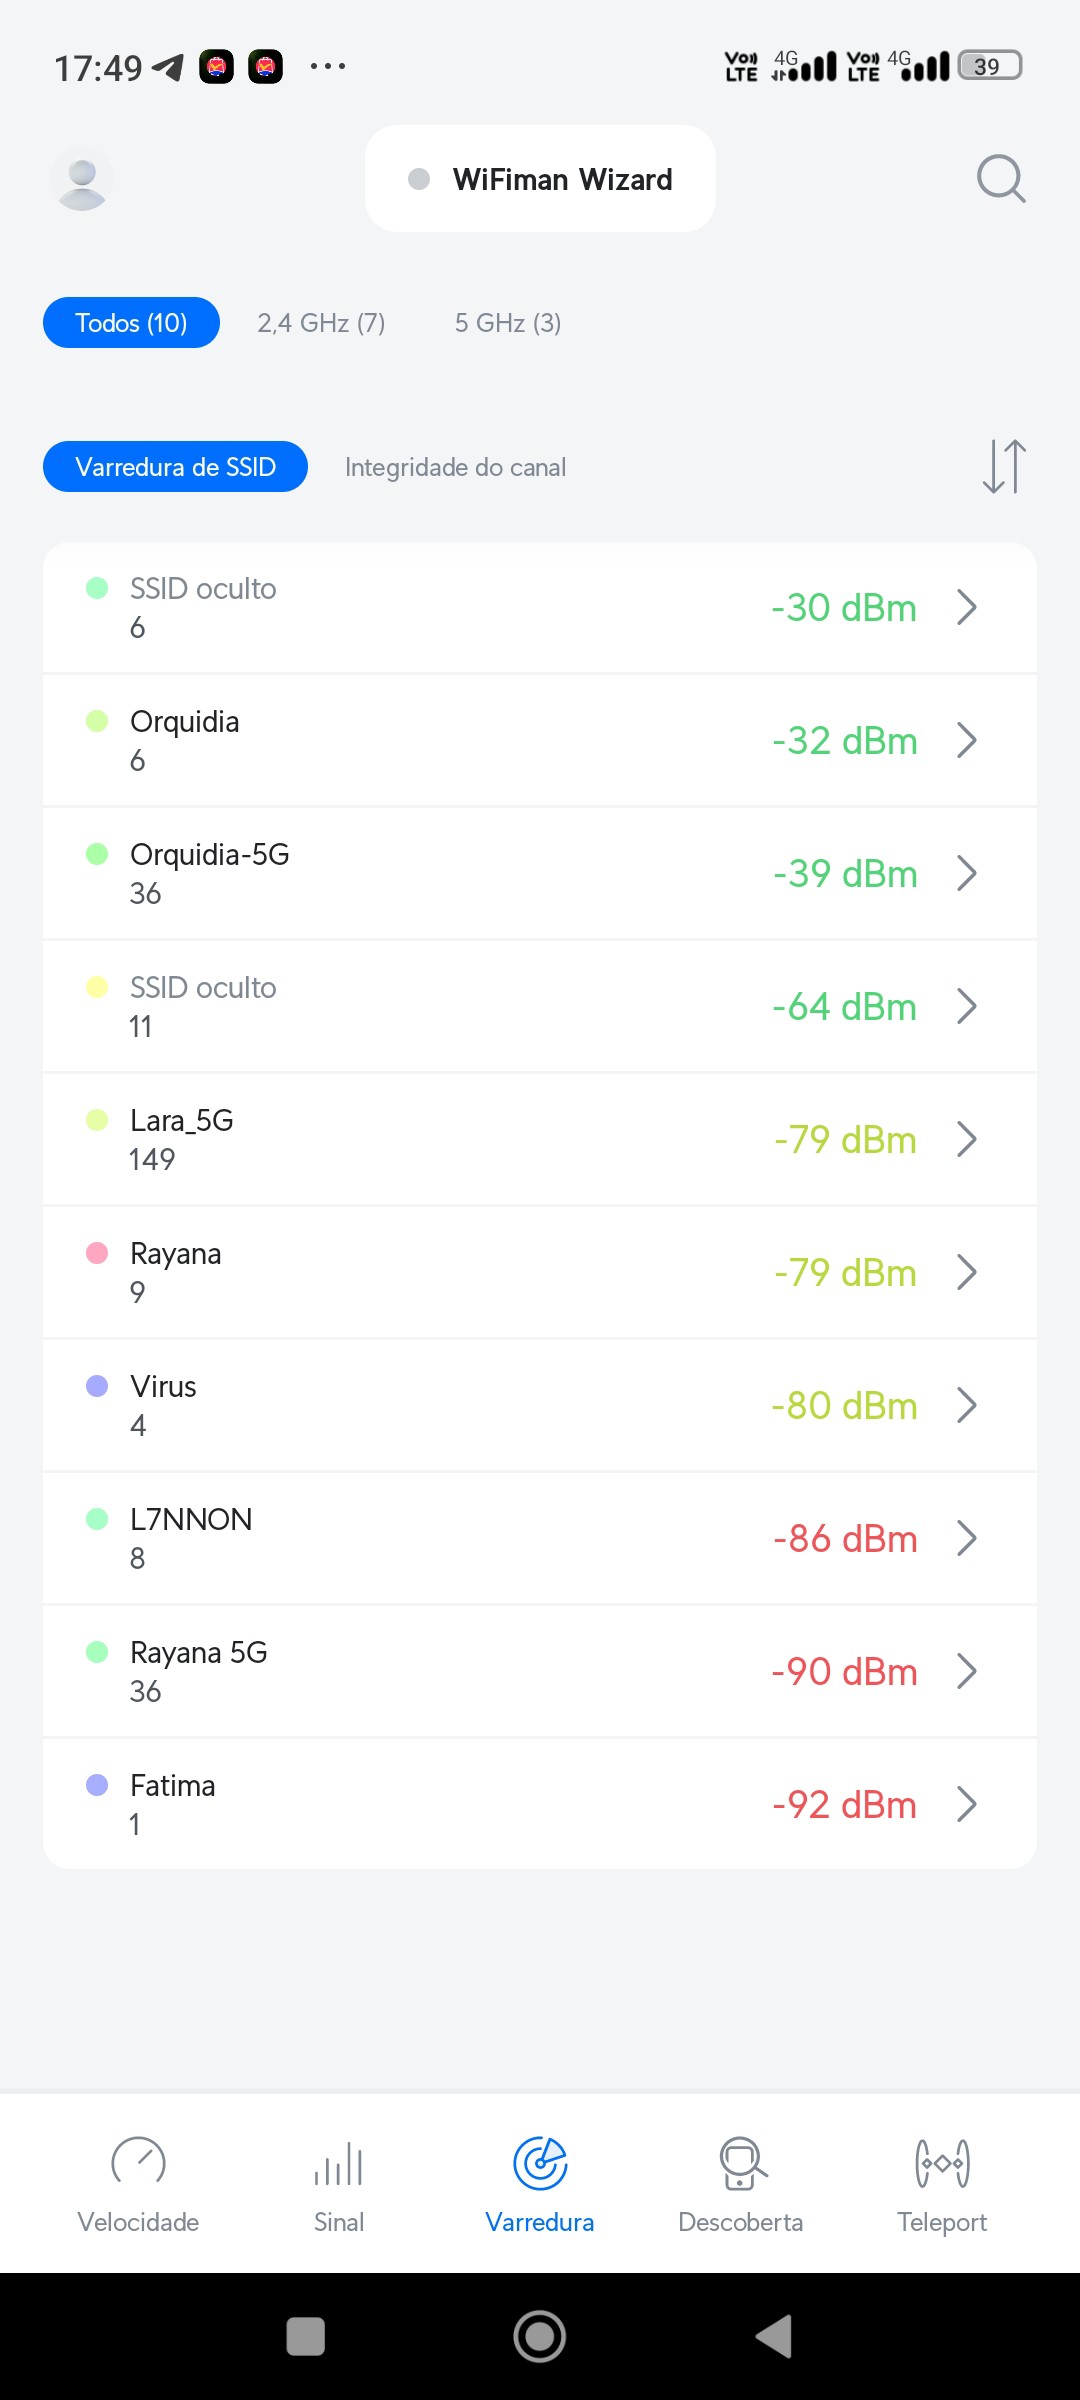
Task: Select the Todos (10) filter
Action: point(131,323)
